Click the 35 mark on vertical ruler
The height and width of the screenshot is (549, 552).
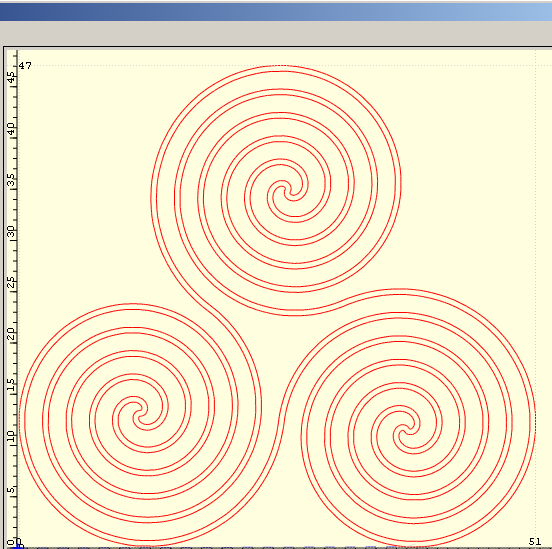pos(12,180)
